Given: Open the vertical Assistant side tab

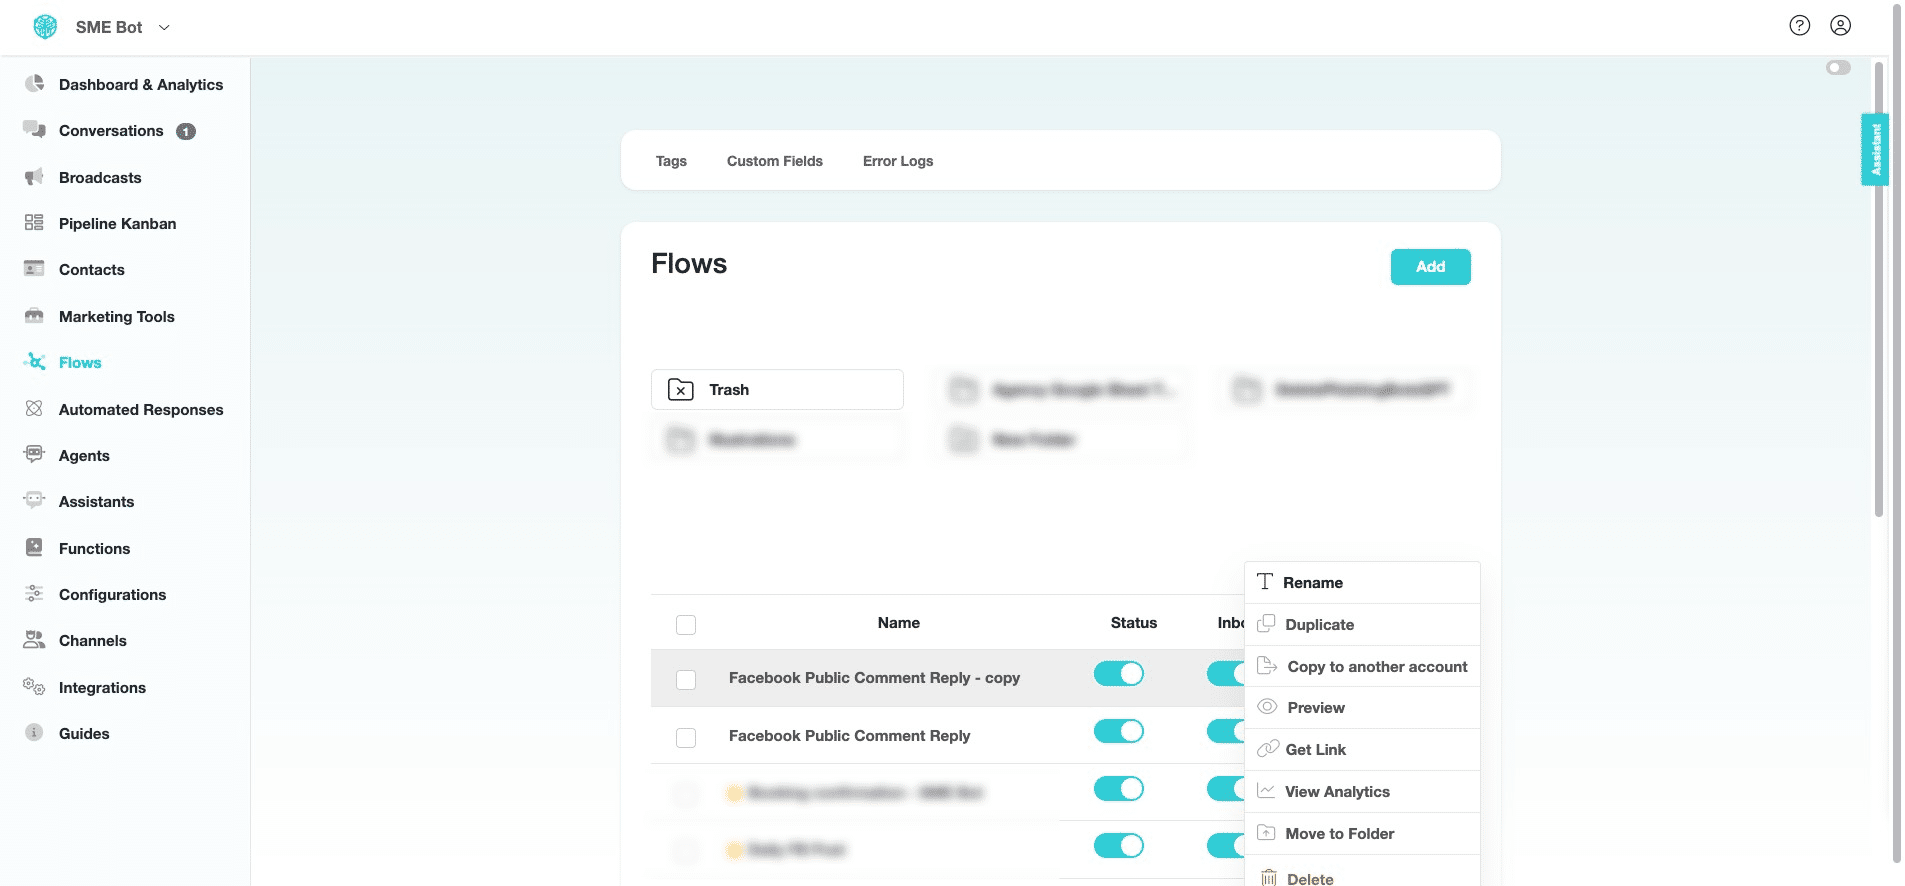Looking at the screenshot, I should [x=1874, y=150].
